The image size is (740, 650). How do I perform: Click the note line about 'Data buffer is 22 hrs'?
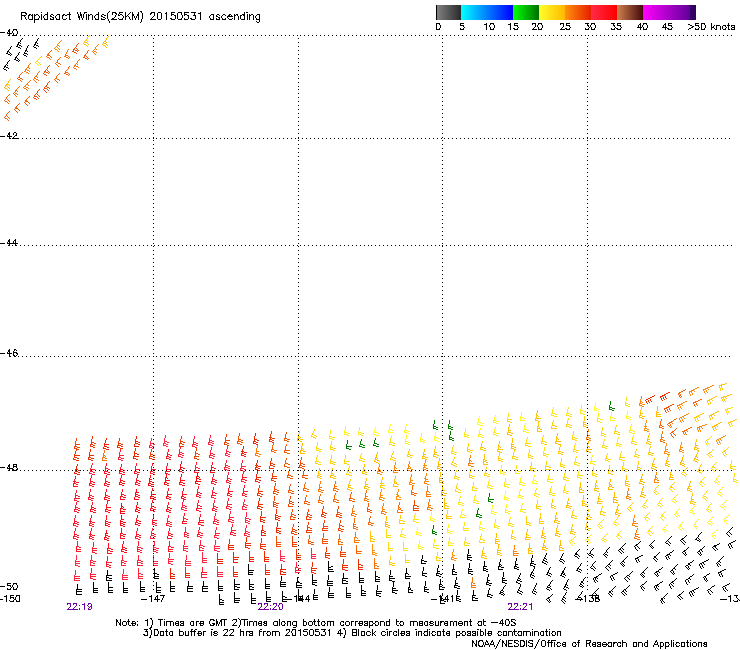[352, 633]
